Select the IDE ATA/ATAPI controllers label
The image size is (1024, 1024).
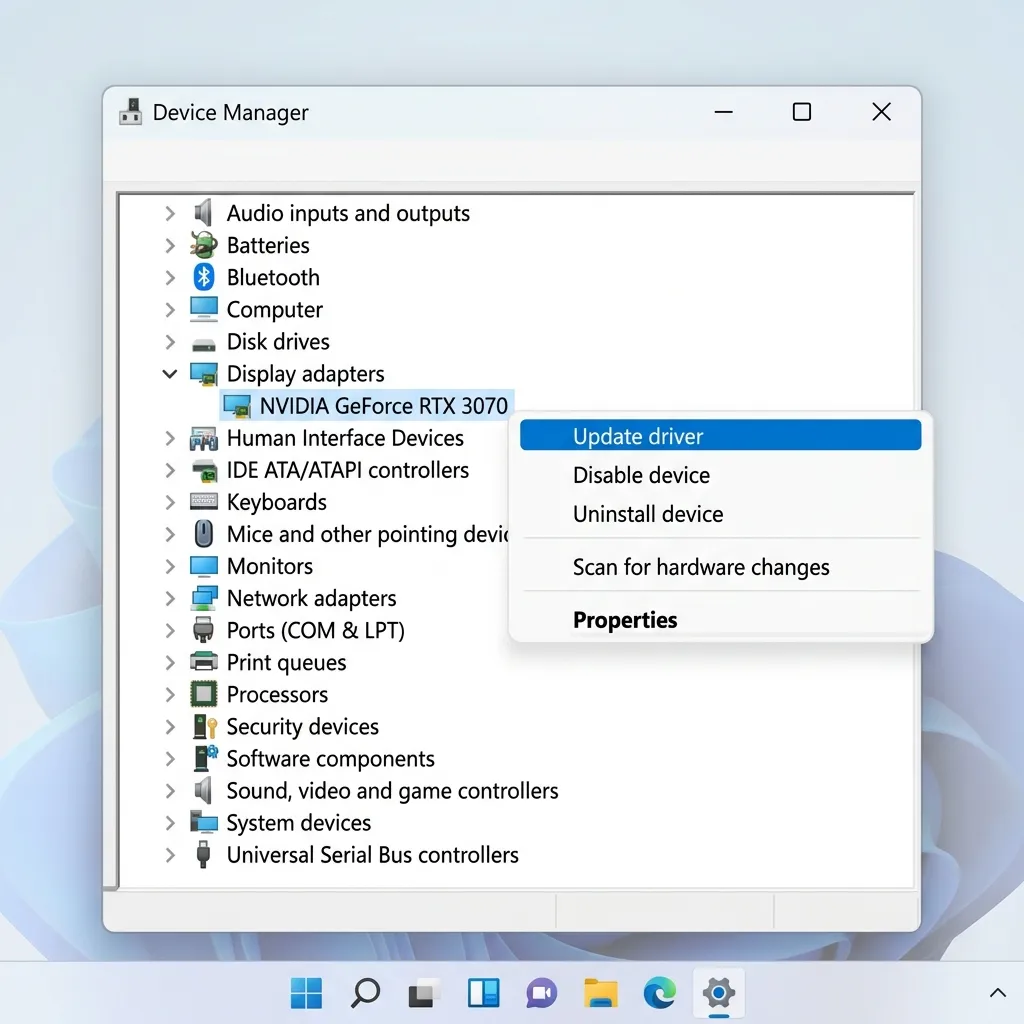pyautogui.click(x=347, y=470)
